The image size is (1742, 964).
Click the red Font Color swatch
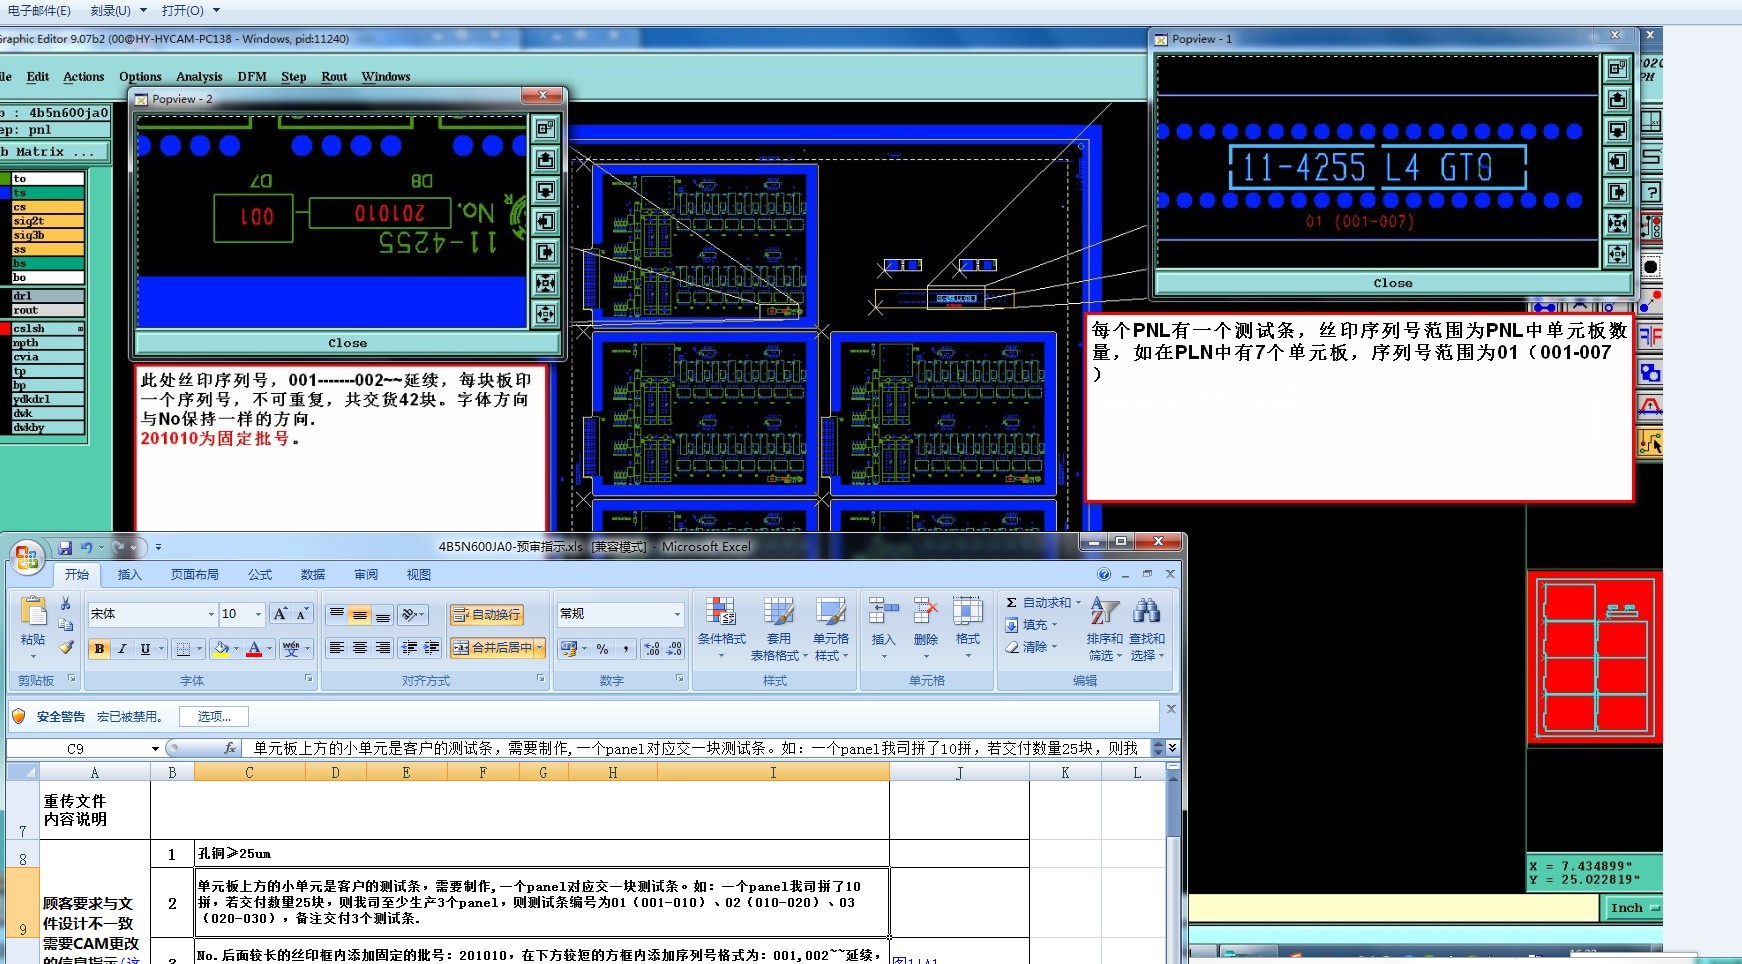coord(254,649)
